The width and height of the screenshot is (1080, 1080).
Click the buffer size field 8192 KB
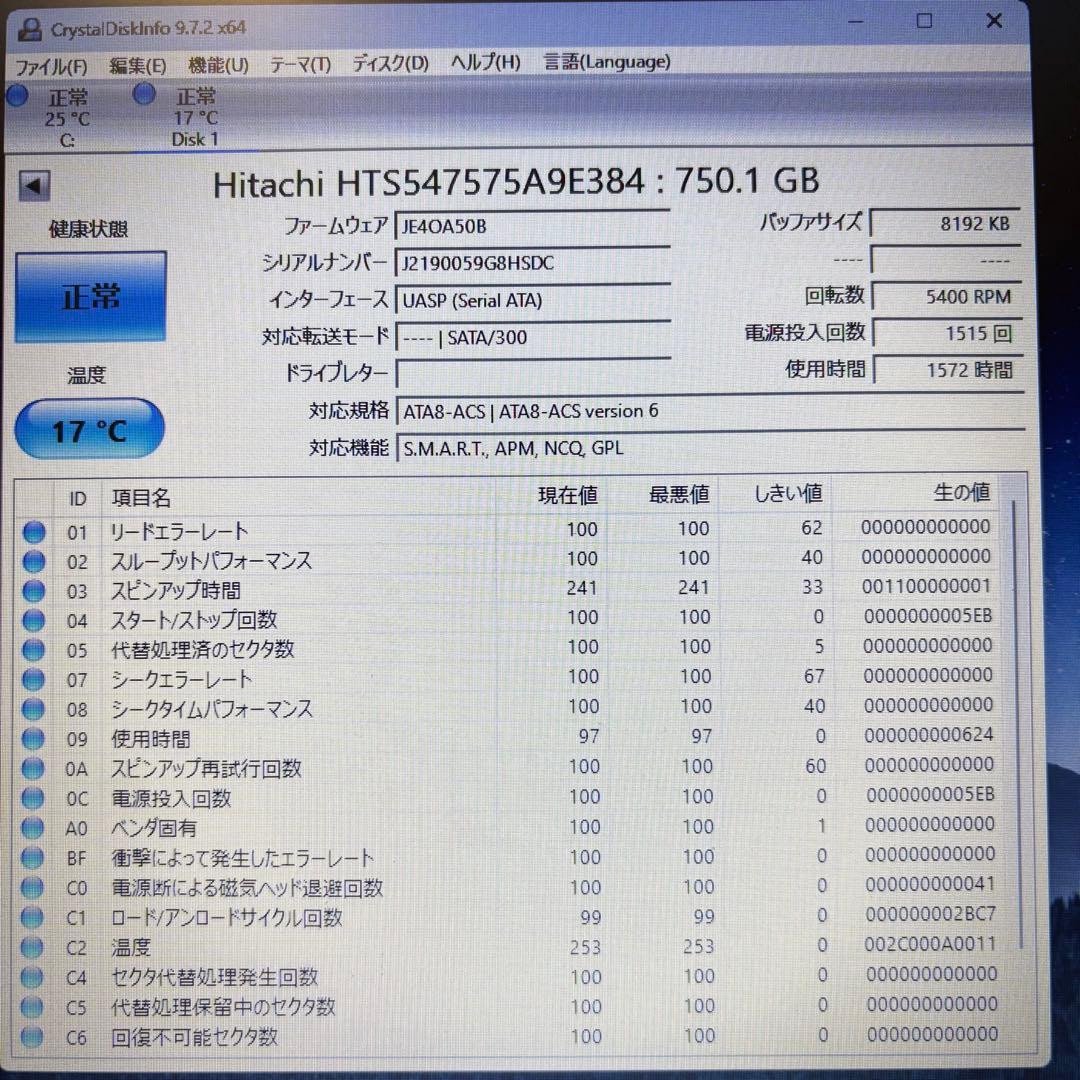[x=945, y=223]
